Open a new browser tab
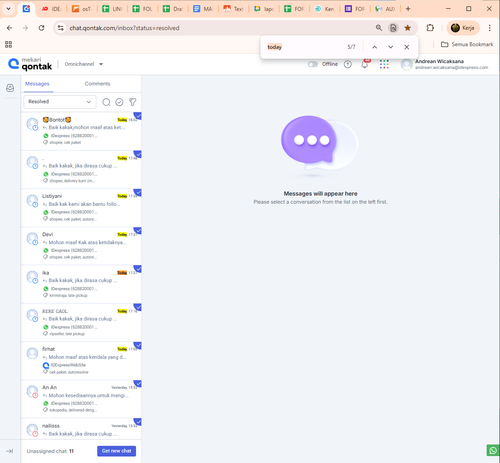 point(408,9)
